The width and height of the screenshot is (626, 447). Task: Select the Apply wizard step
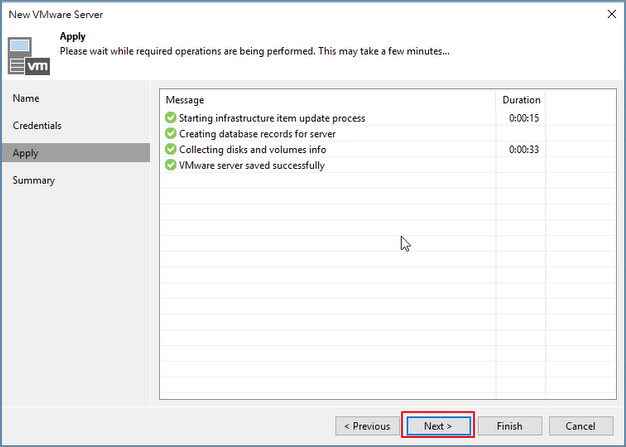(x=76, y=153)
